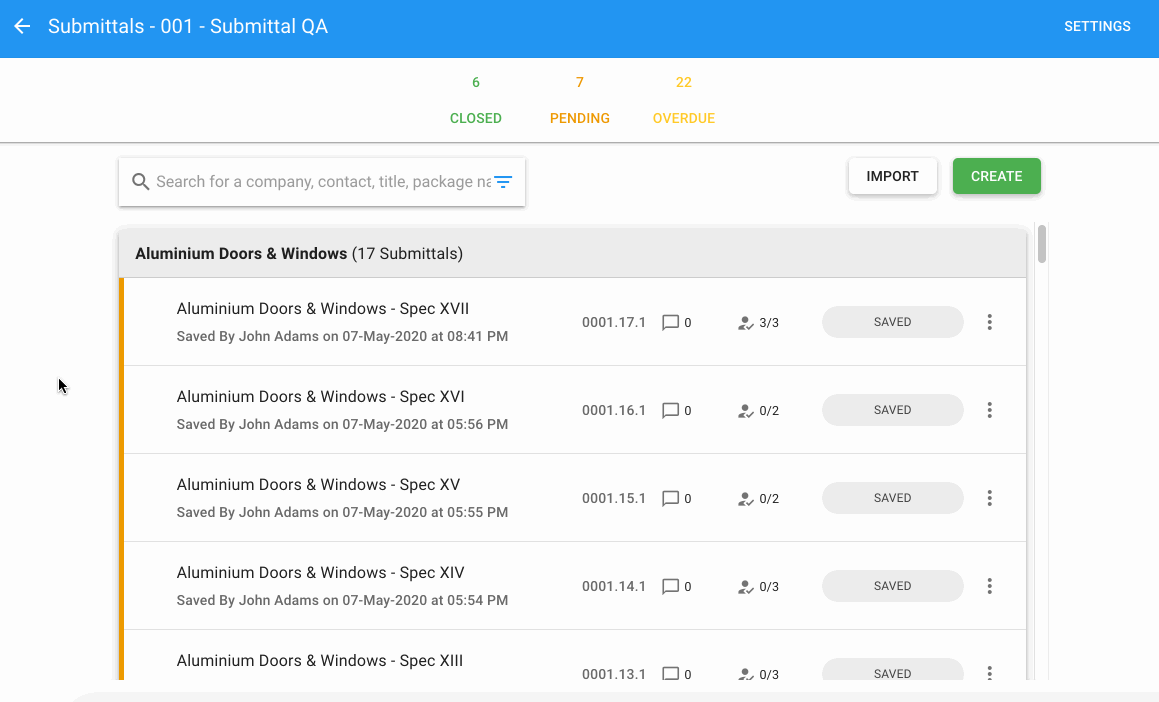This screenshot has height=702, width=1159.
Task: Open submittal Aluminium Doors & Windows - Spec XIV
Action: pos(321,573)
